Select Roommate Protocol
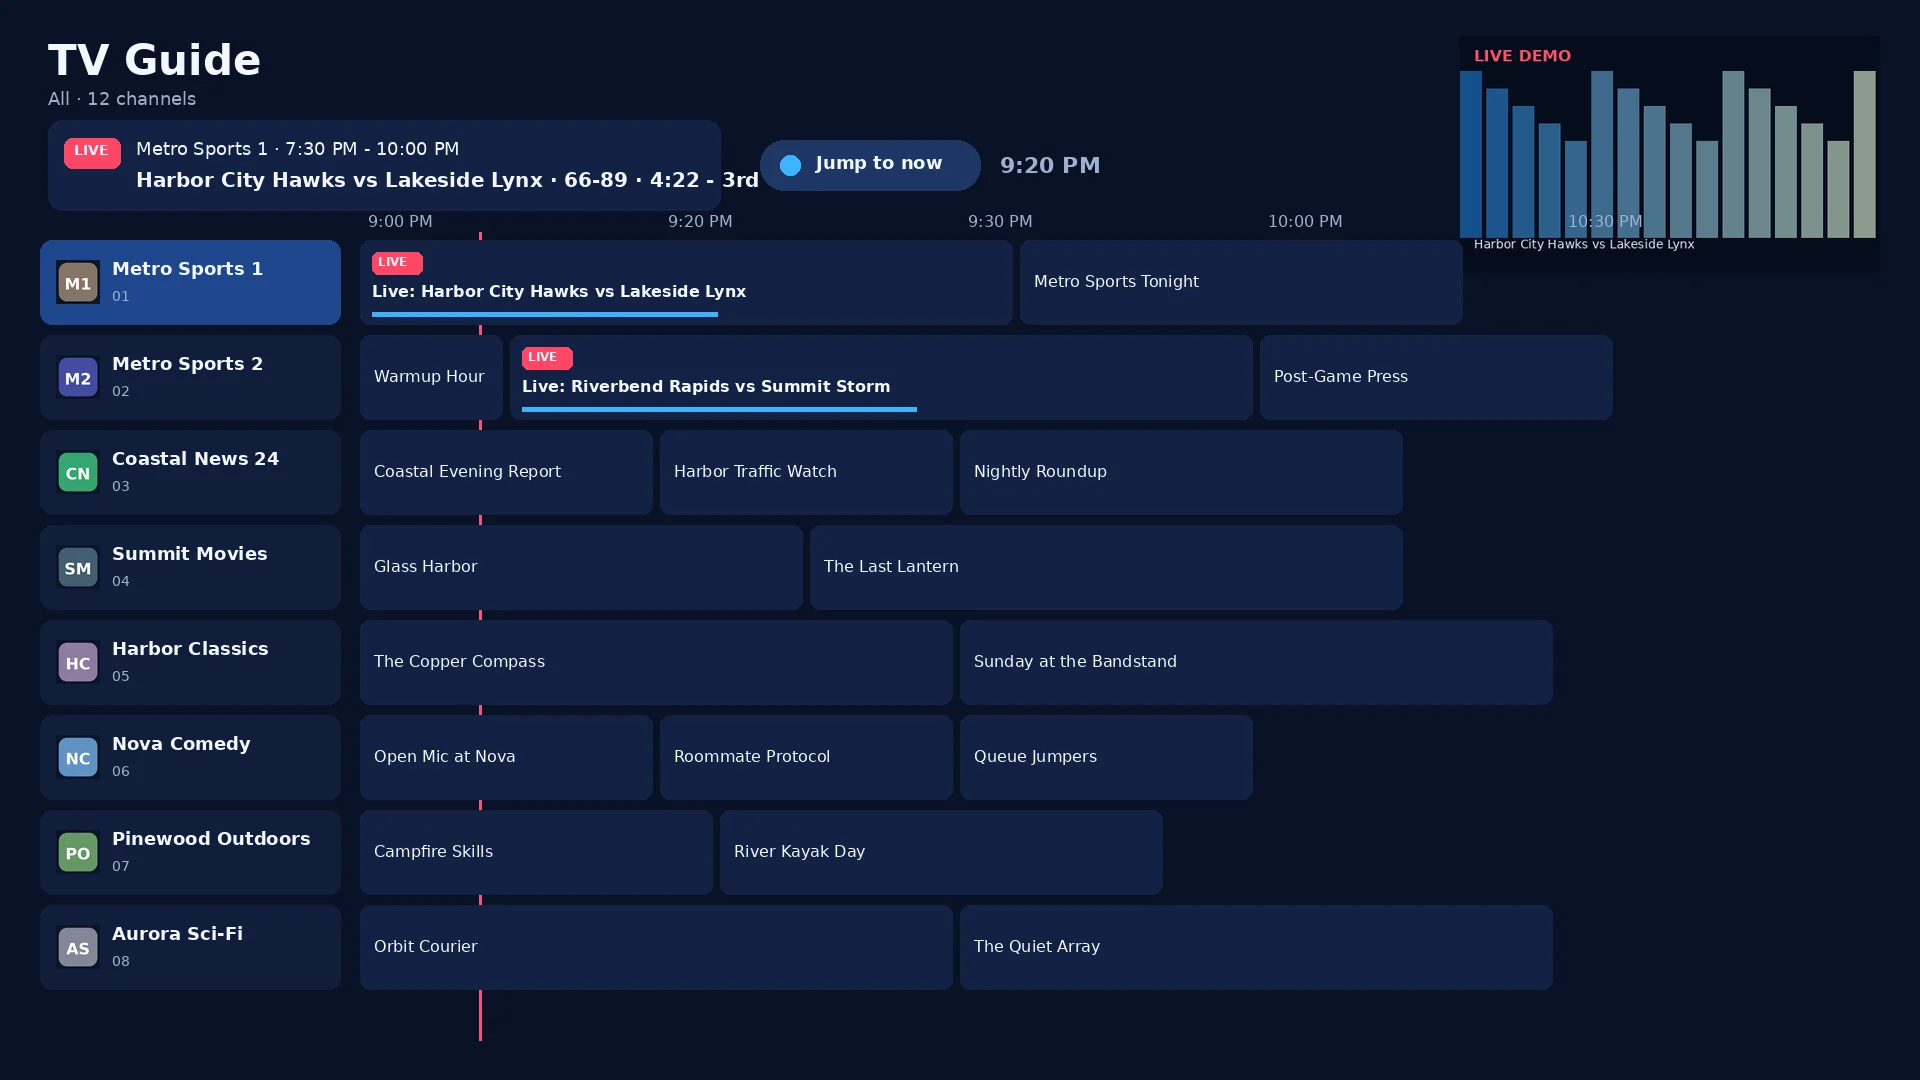The image size is (1920, 1080). coord(806,757)
